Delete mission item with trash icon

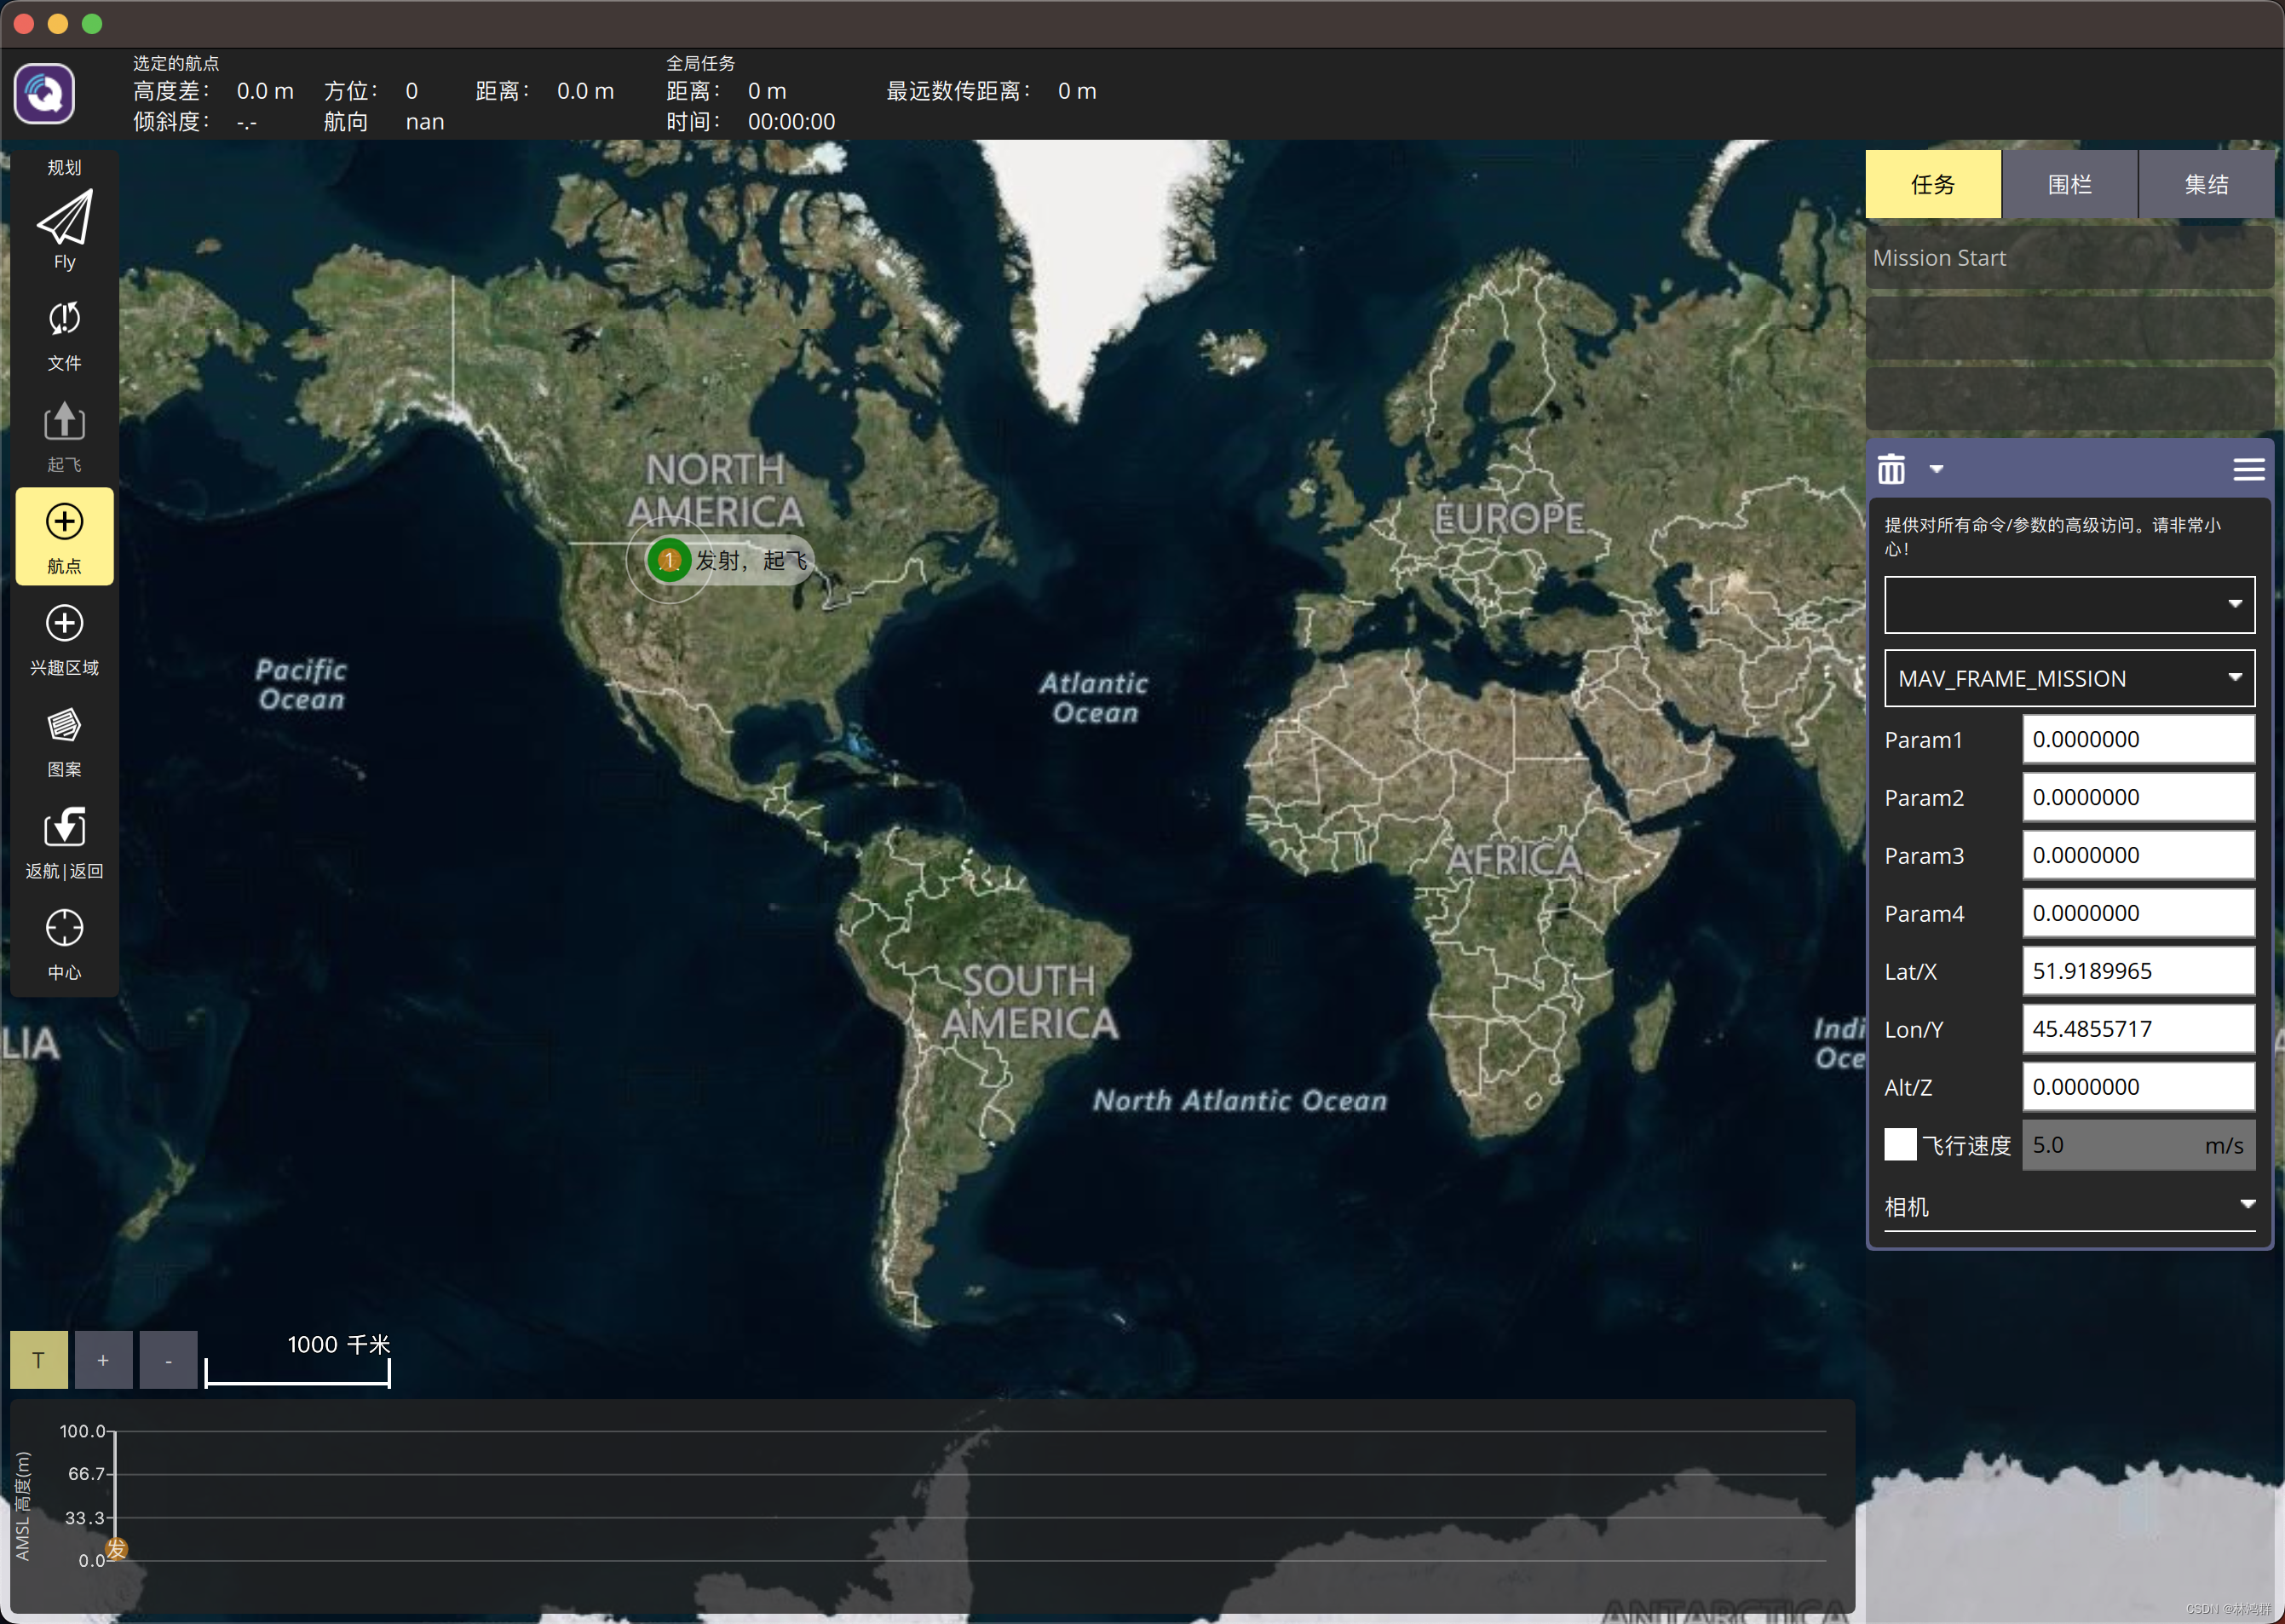(x=1891, y=469)
